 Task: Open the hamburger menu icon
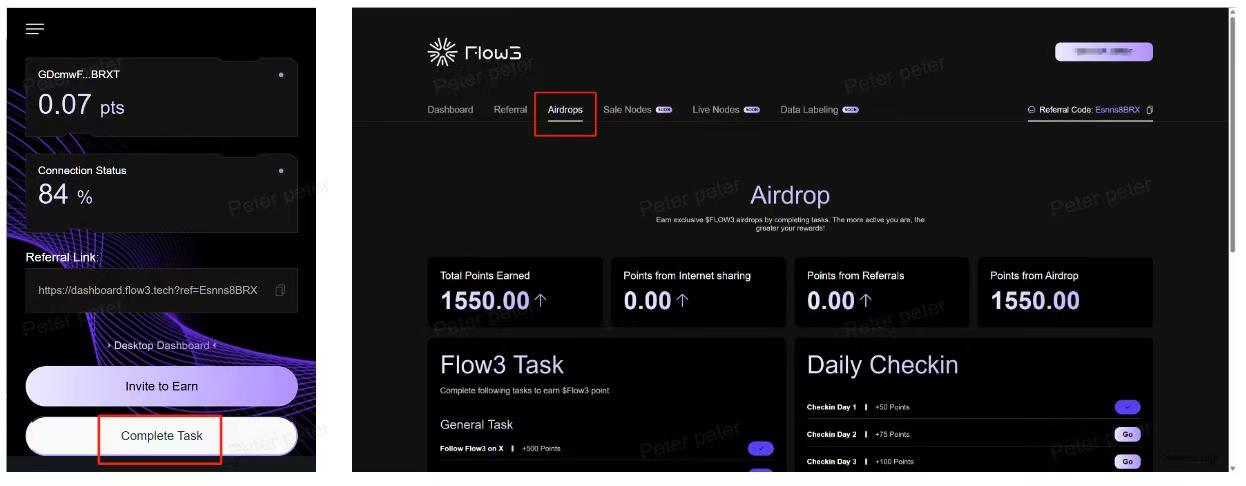point(35,29)
